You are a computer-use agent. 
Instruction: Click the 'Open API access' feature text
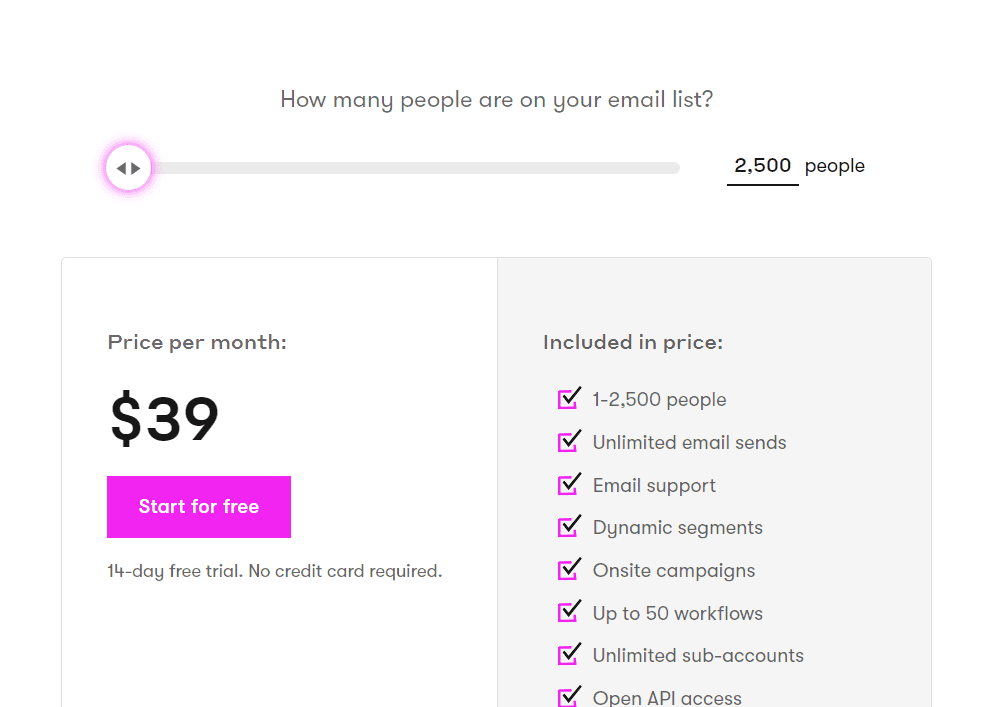(x=667, y=698)
